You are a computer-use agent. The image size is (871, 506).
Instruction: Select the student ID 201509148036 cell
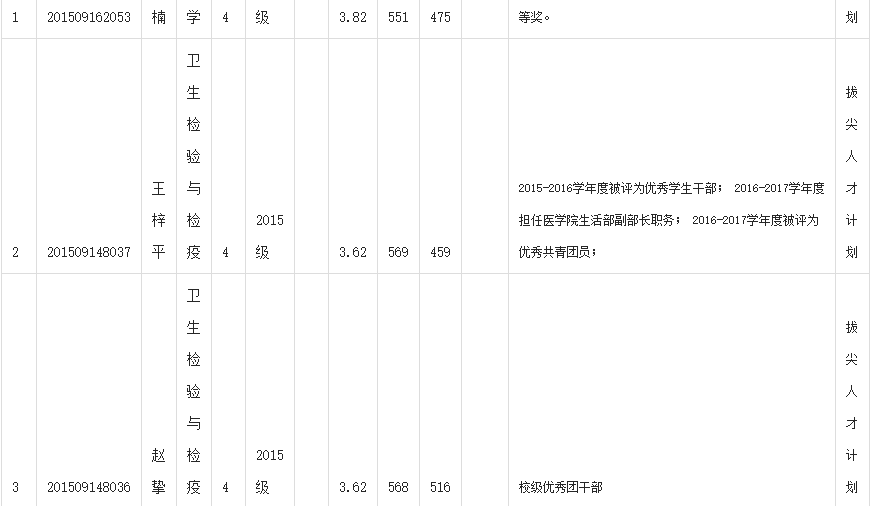click(89, 488)
